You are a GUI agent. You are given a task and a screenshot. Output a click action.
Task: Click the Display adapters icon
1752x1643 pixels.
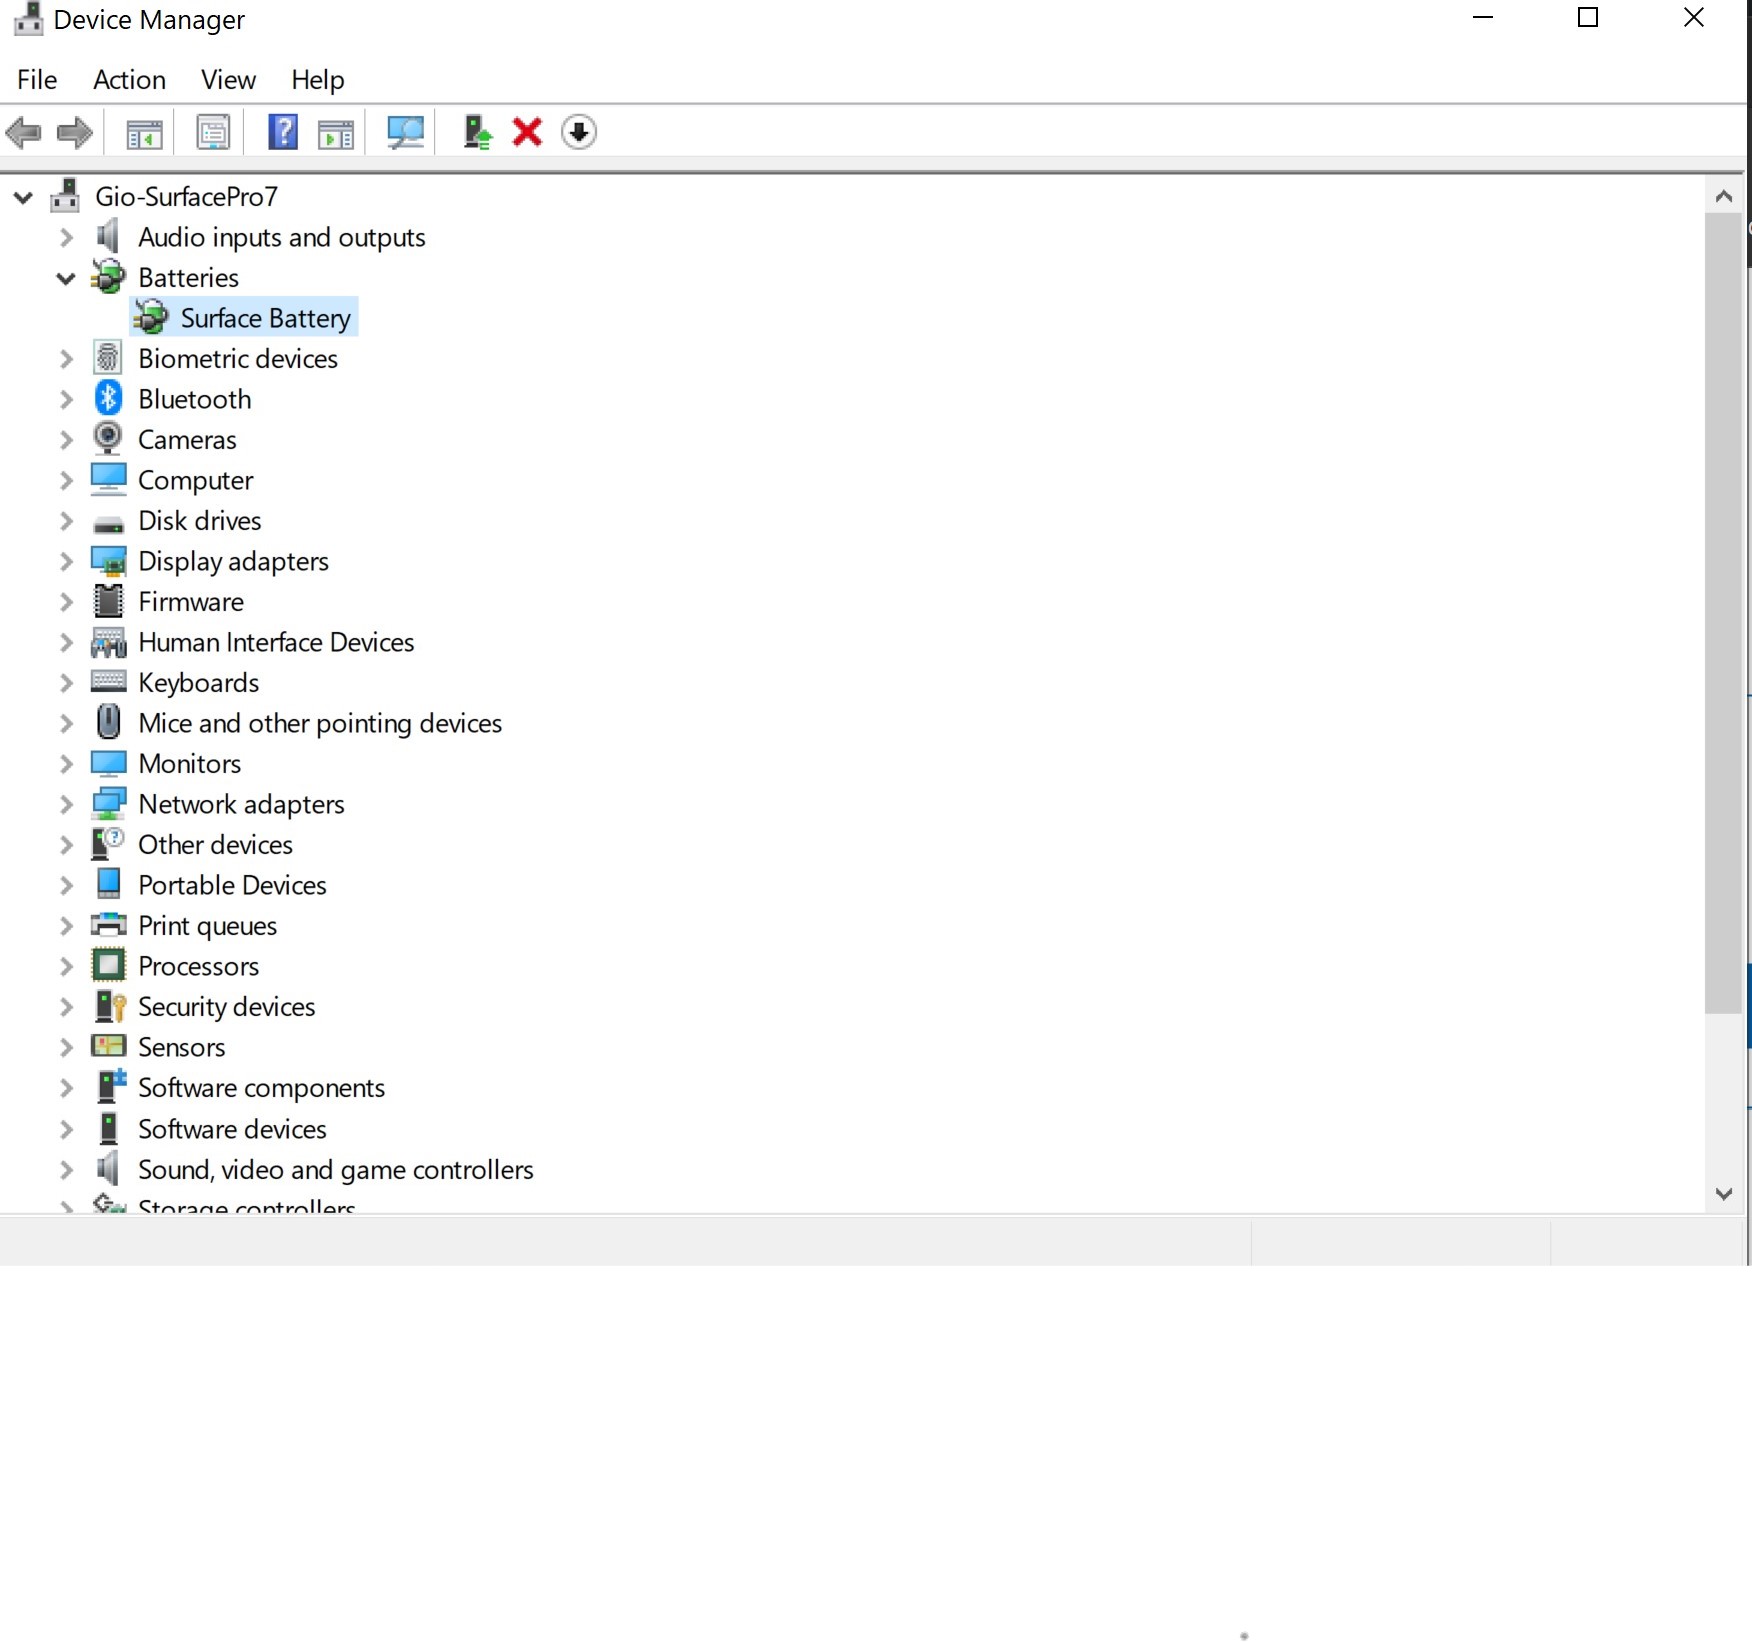click(x=108, y=561)
